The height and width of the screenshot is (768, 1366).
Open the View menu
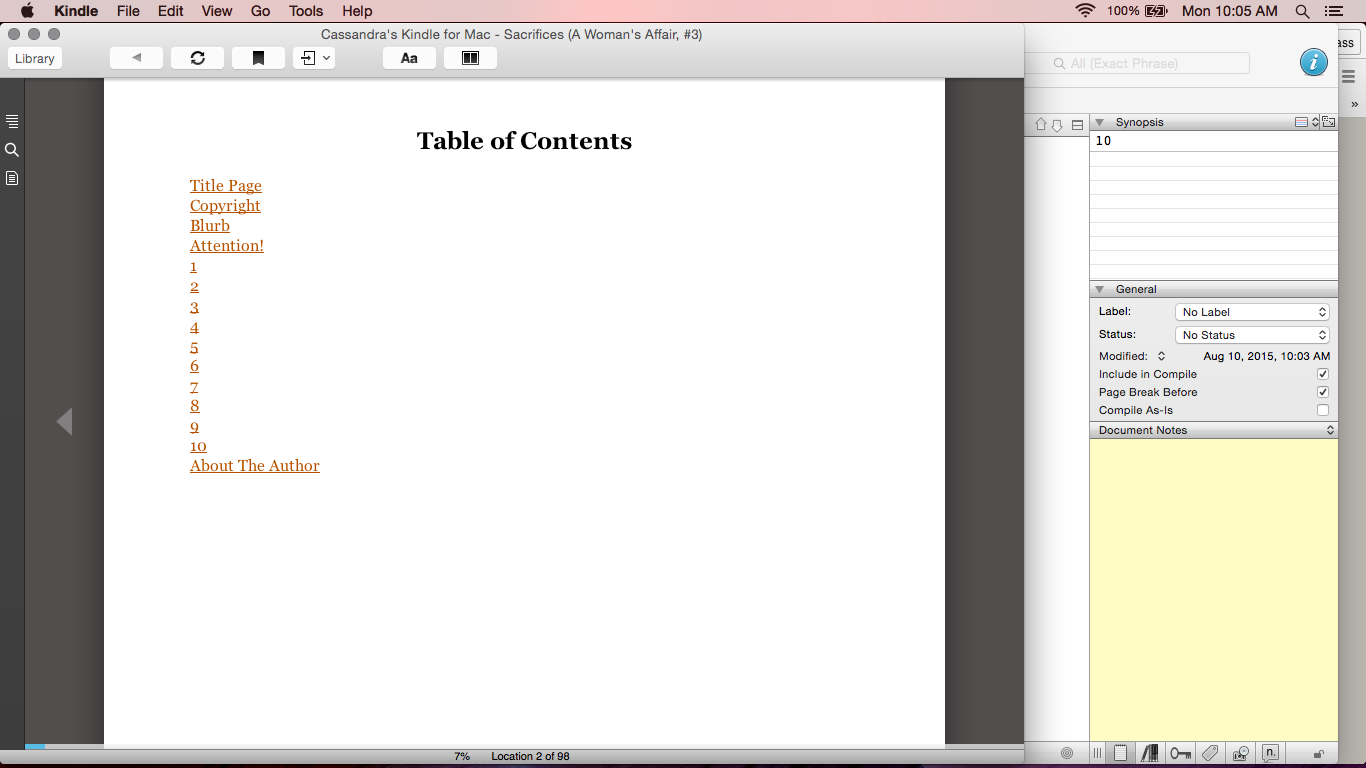point(217,11)
